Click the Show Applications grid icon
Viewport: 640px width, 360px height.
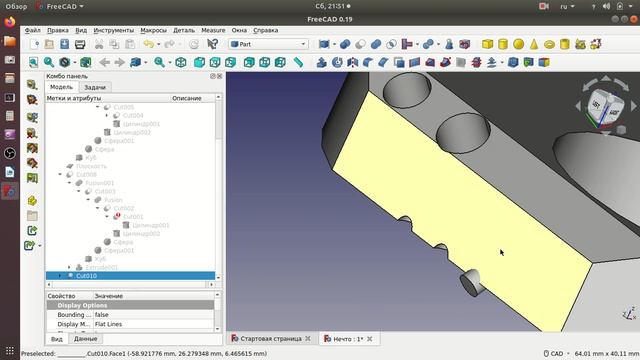(x=10, y=351)
